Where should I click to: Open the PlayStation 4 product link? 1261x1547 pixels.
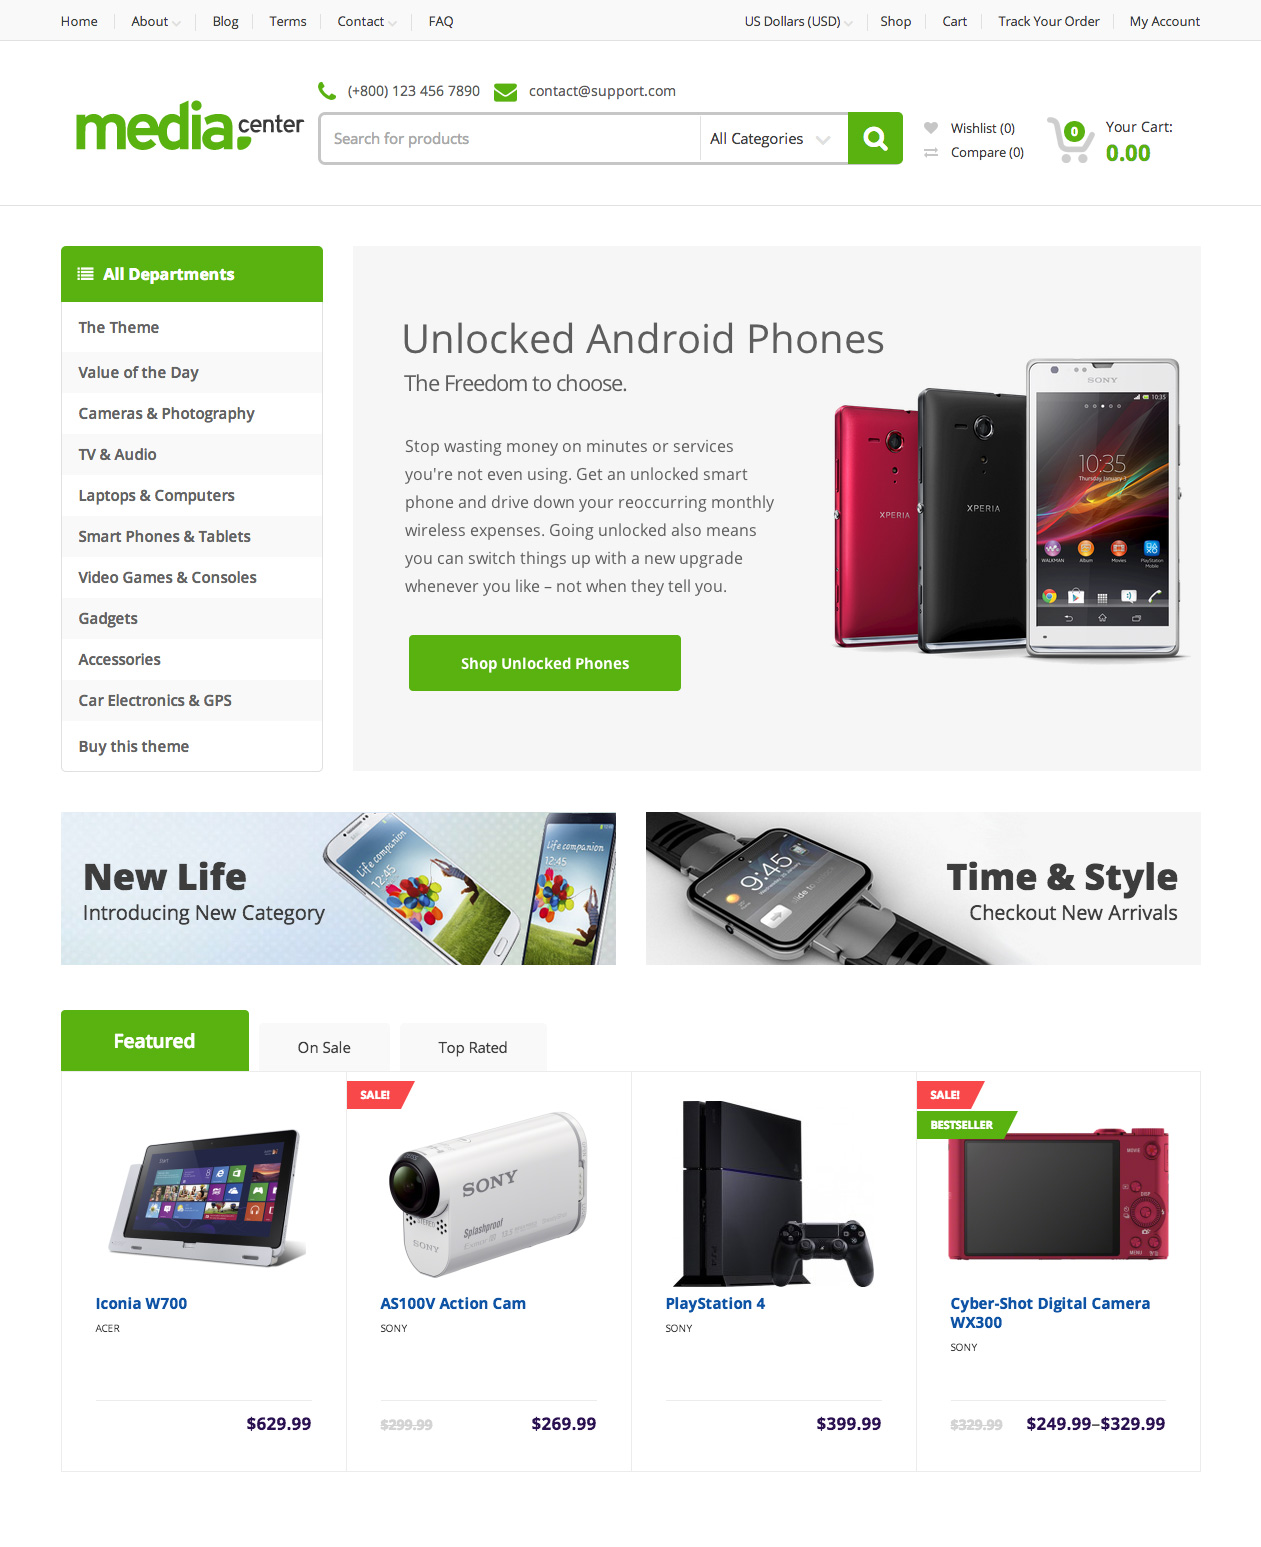coord(715,1303)
